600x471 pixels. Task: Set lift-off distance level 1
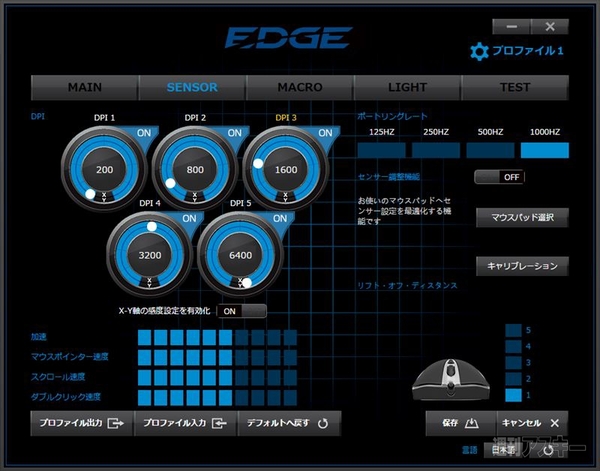tap(513, 395)
